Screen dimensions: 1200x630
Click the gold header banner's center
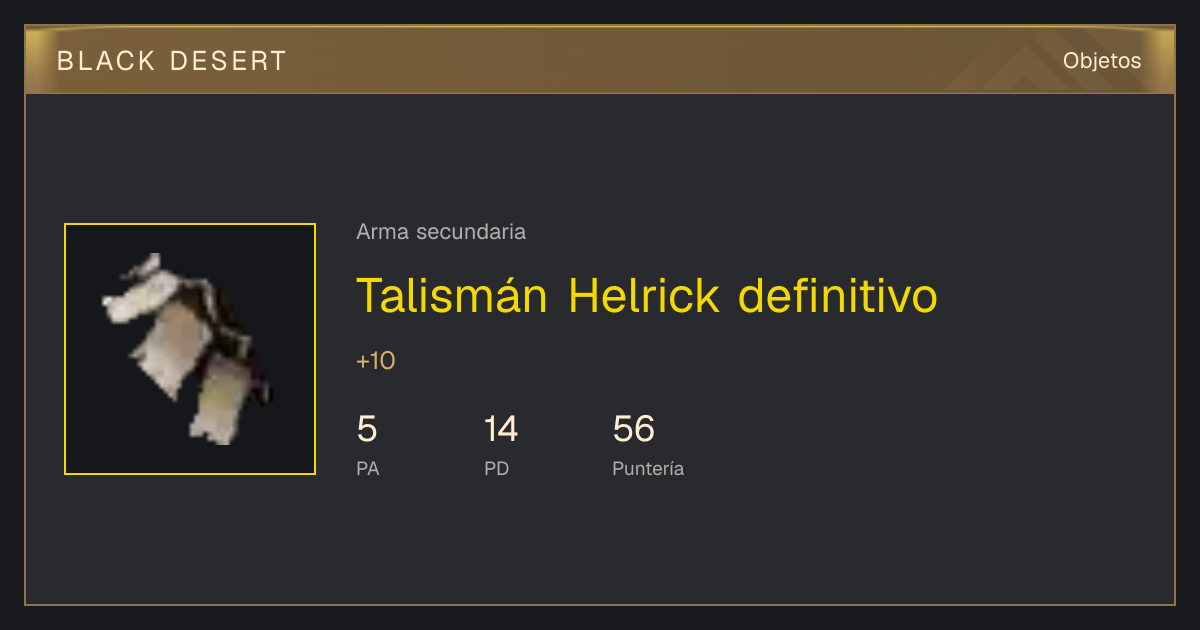click(x=600, y=60)
